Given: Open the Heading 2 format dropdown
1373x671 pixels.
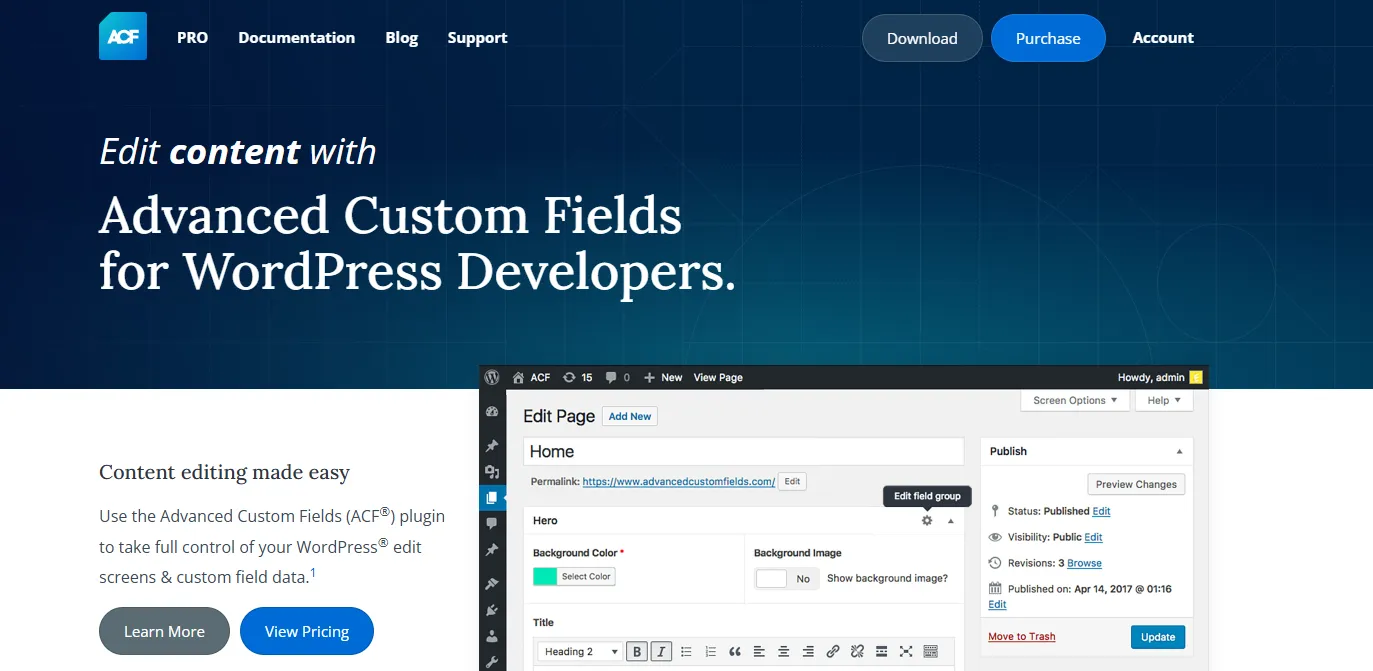Looking at the screenshot, I should coord(580,651).
